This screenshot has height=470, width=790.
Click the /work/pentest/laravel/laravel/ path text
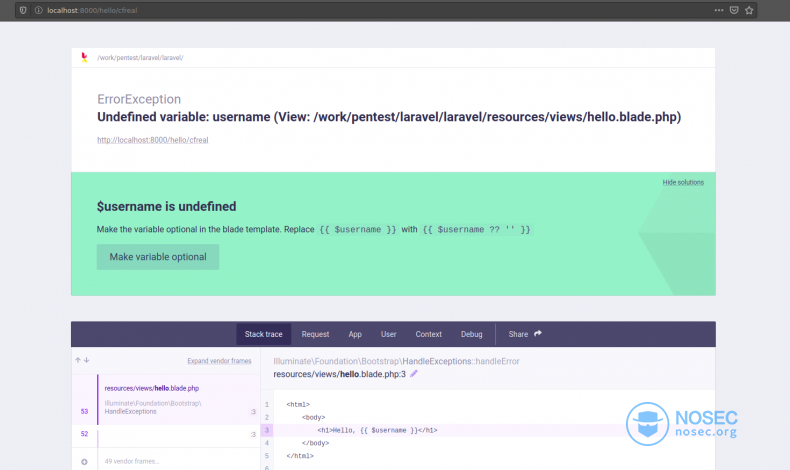(x=140, y=58)
